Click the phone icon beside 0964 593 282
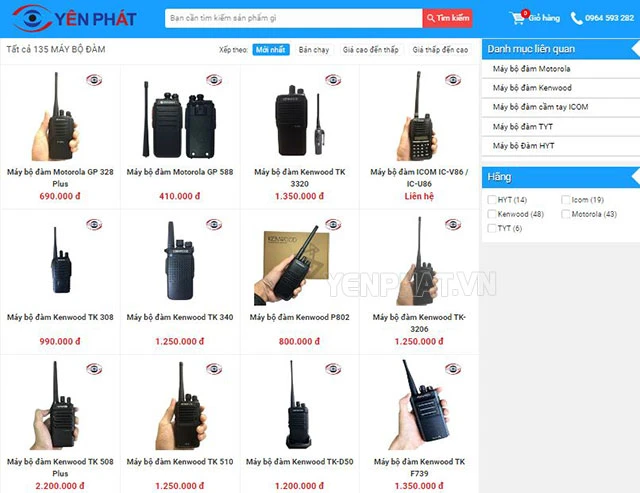Viewport: 640px width, 493px height. pos(576,18)
